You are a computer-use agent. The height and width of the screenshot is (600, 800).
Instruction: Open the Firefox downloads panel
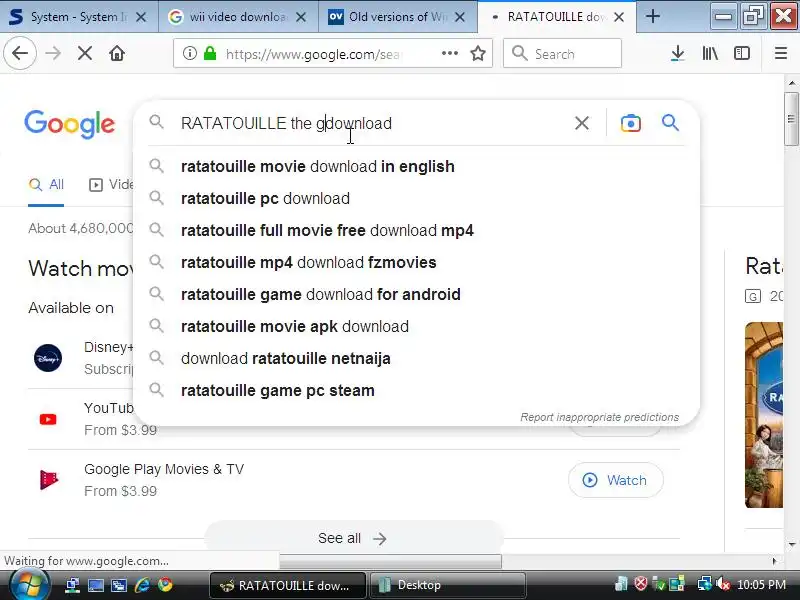pyautogui.click(x=677, y=53)
